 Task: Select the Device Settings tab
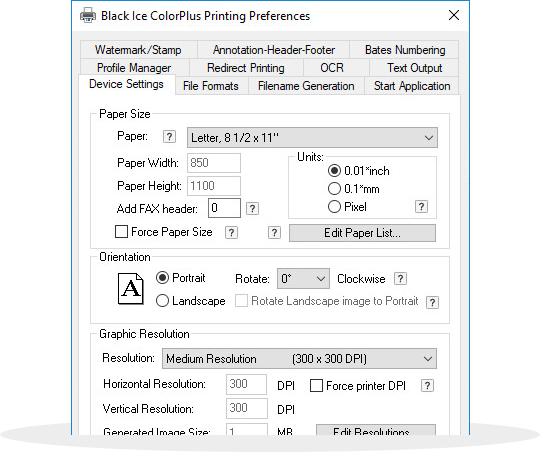[126, 84]
